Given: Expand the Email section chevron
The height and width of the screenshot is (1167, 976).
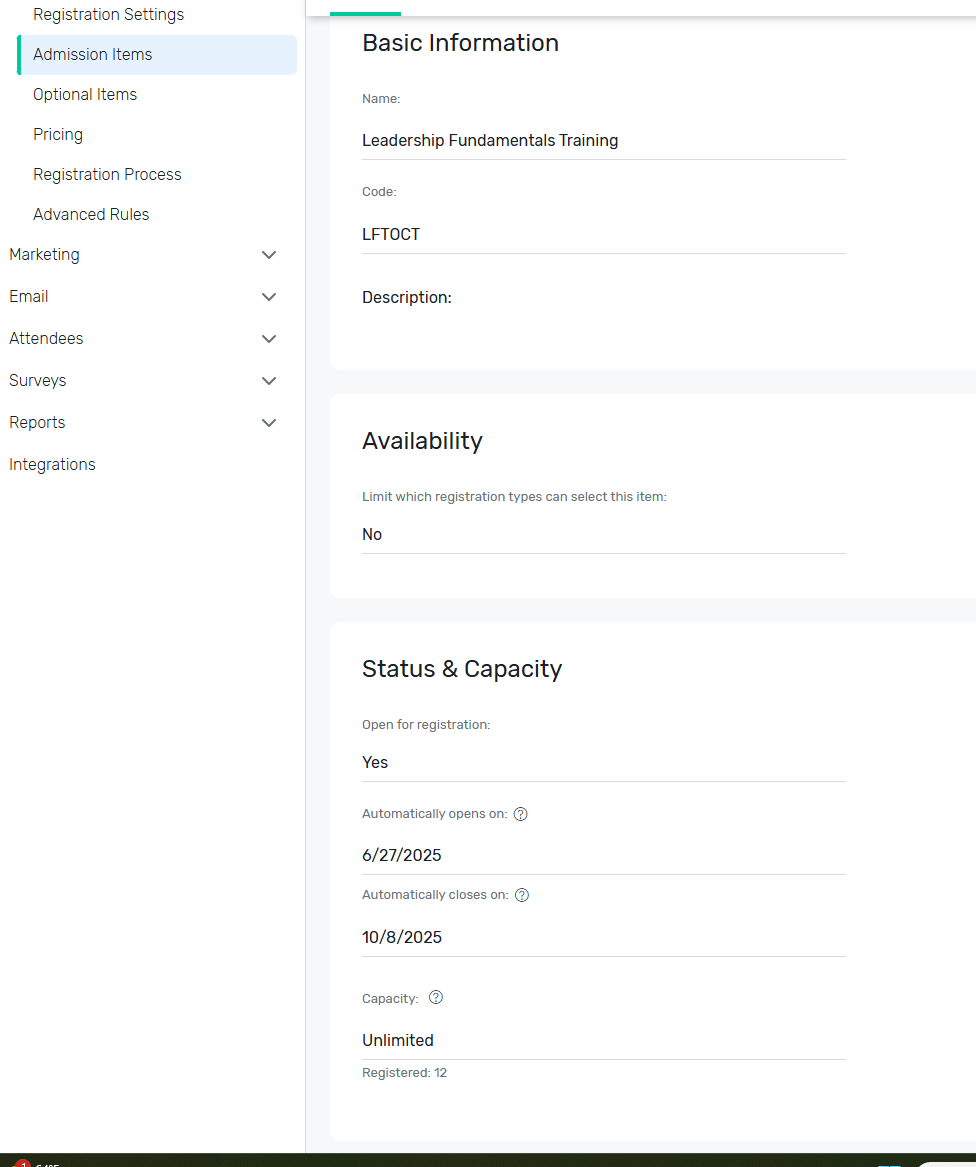Looking at the screenshot, I should [x=269, y=297].
